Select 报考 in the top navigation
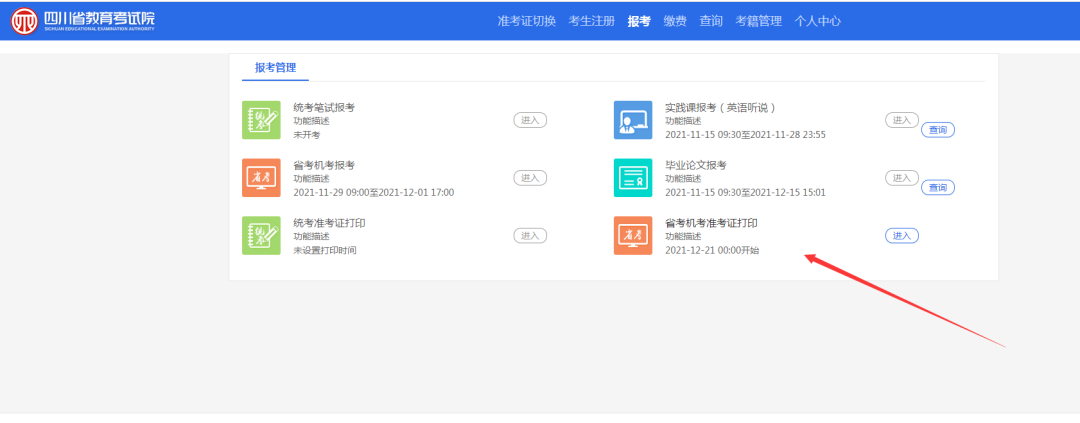 coord(639,21)
